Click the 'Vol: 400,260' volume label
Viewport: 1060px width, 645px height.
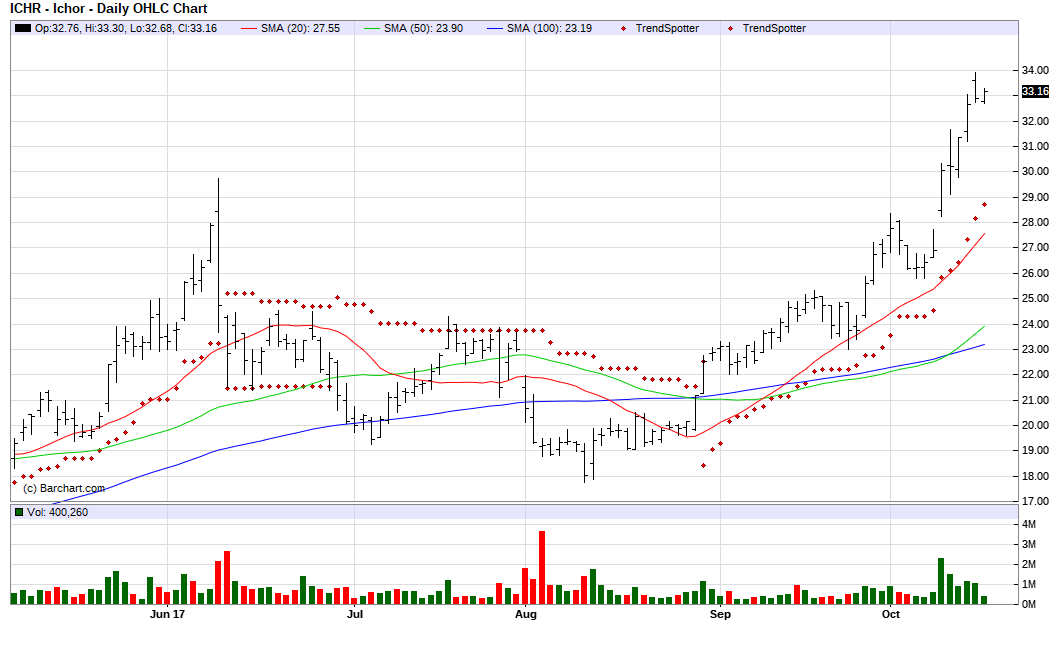tap(57, 512)
